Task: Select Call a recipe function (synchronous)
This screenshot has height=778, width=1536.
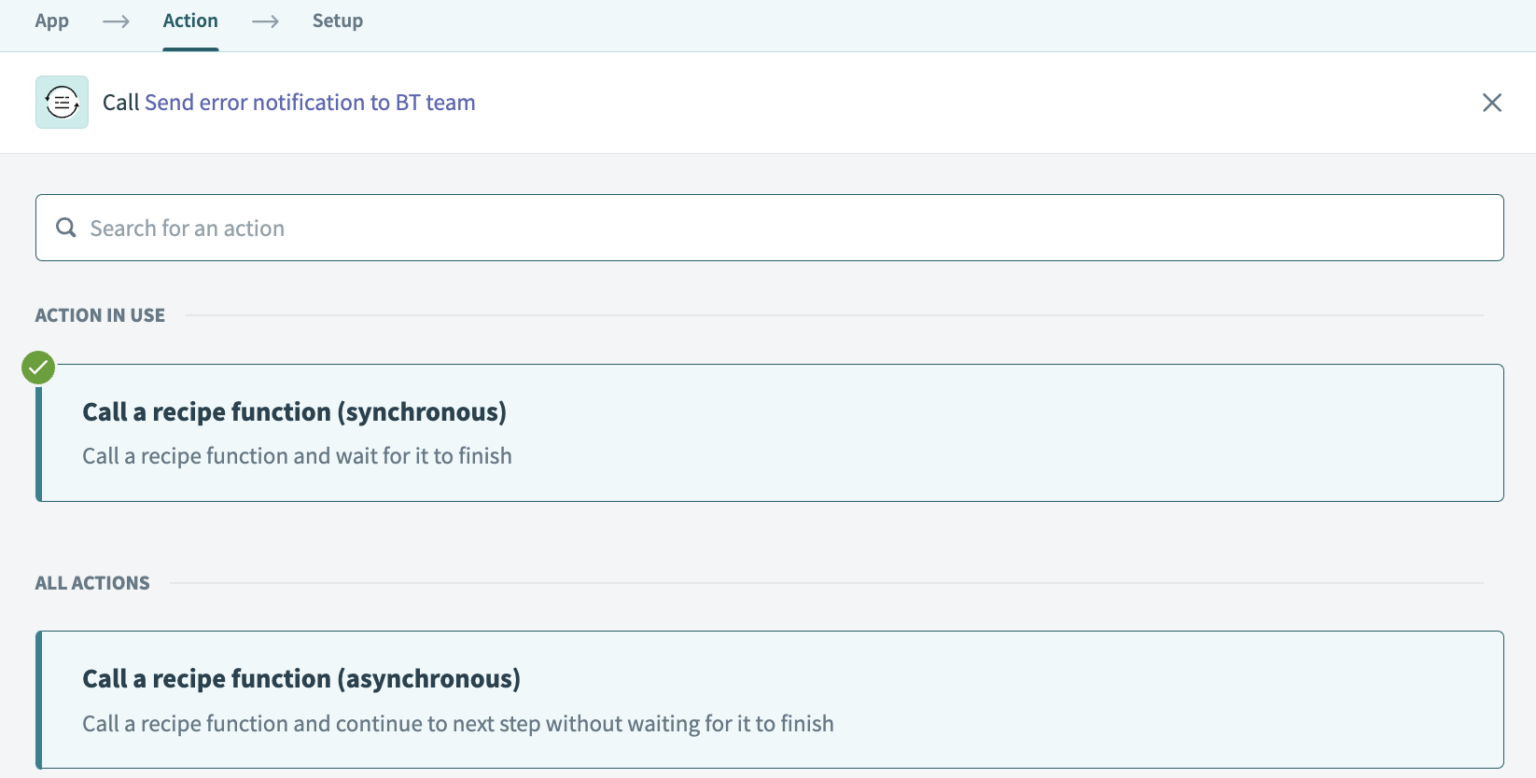Action: coord(770,432)
